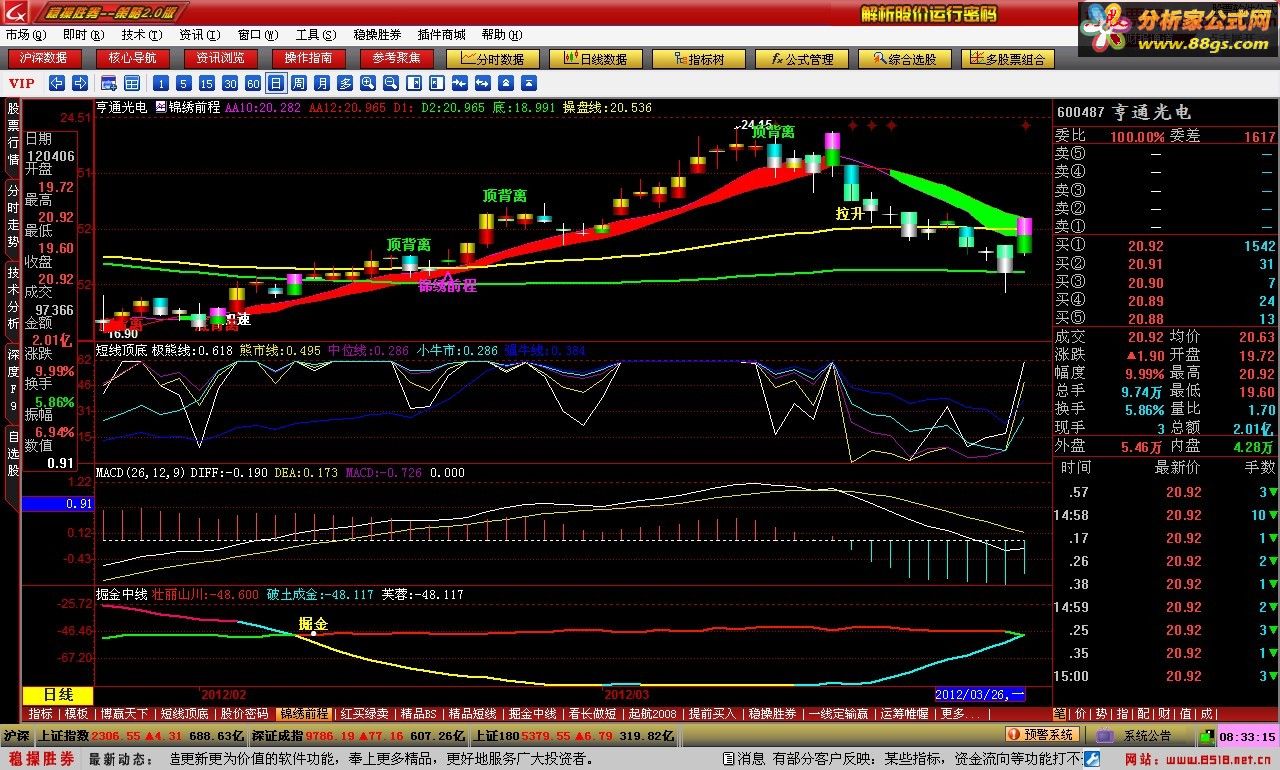Click the grid table view icon
This screenshot has height=770, width=1280.
(x=132, y=83)
